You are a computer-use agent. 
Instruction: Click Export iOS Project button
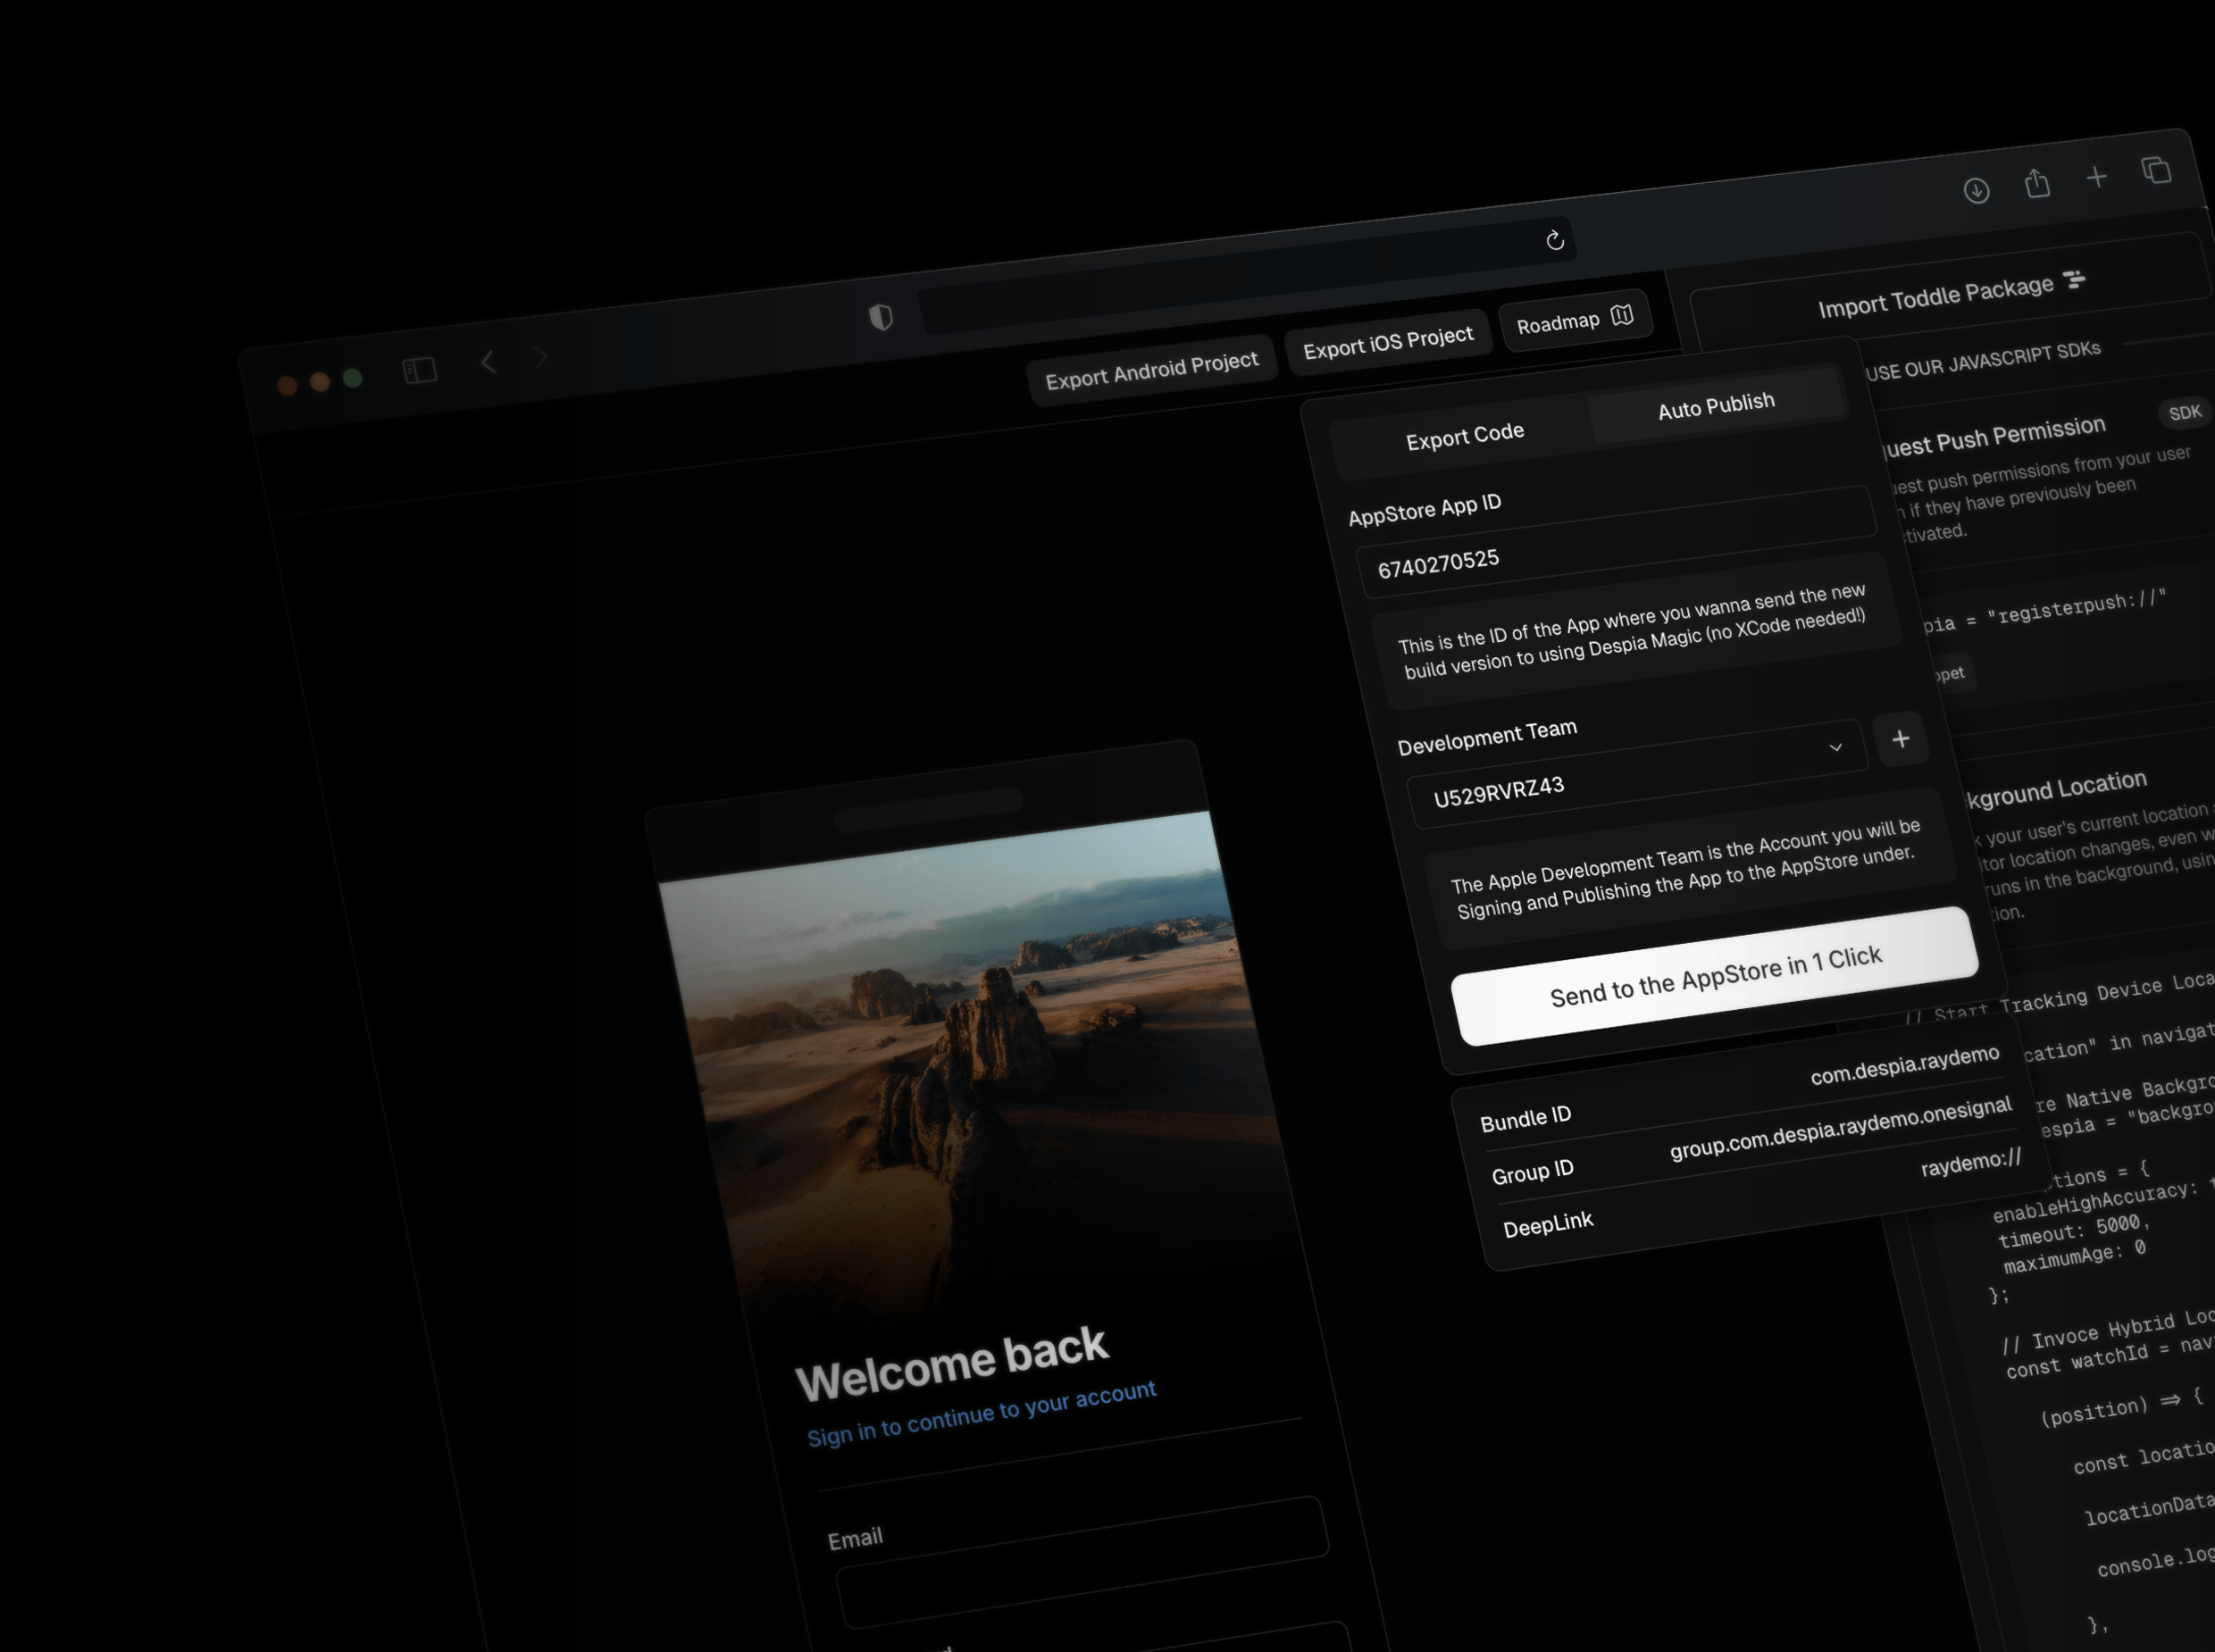pos(1388,342)
